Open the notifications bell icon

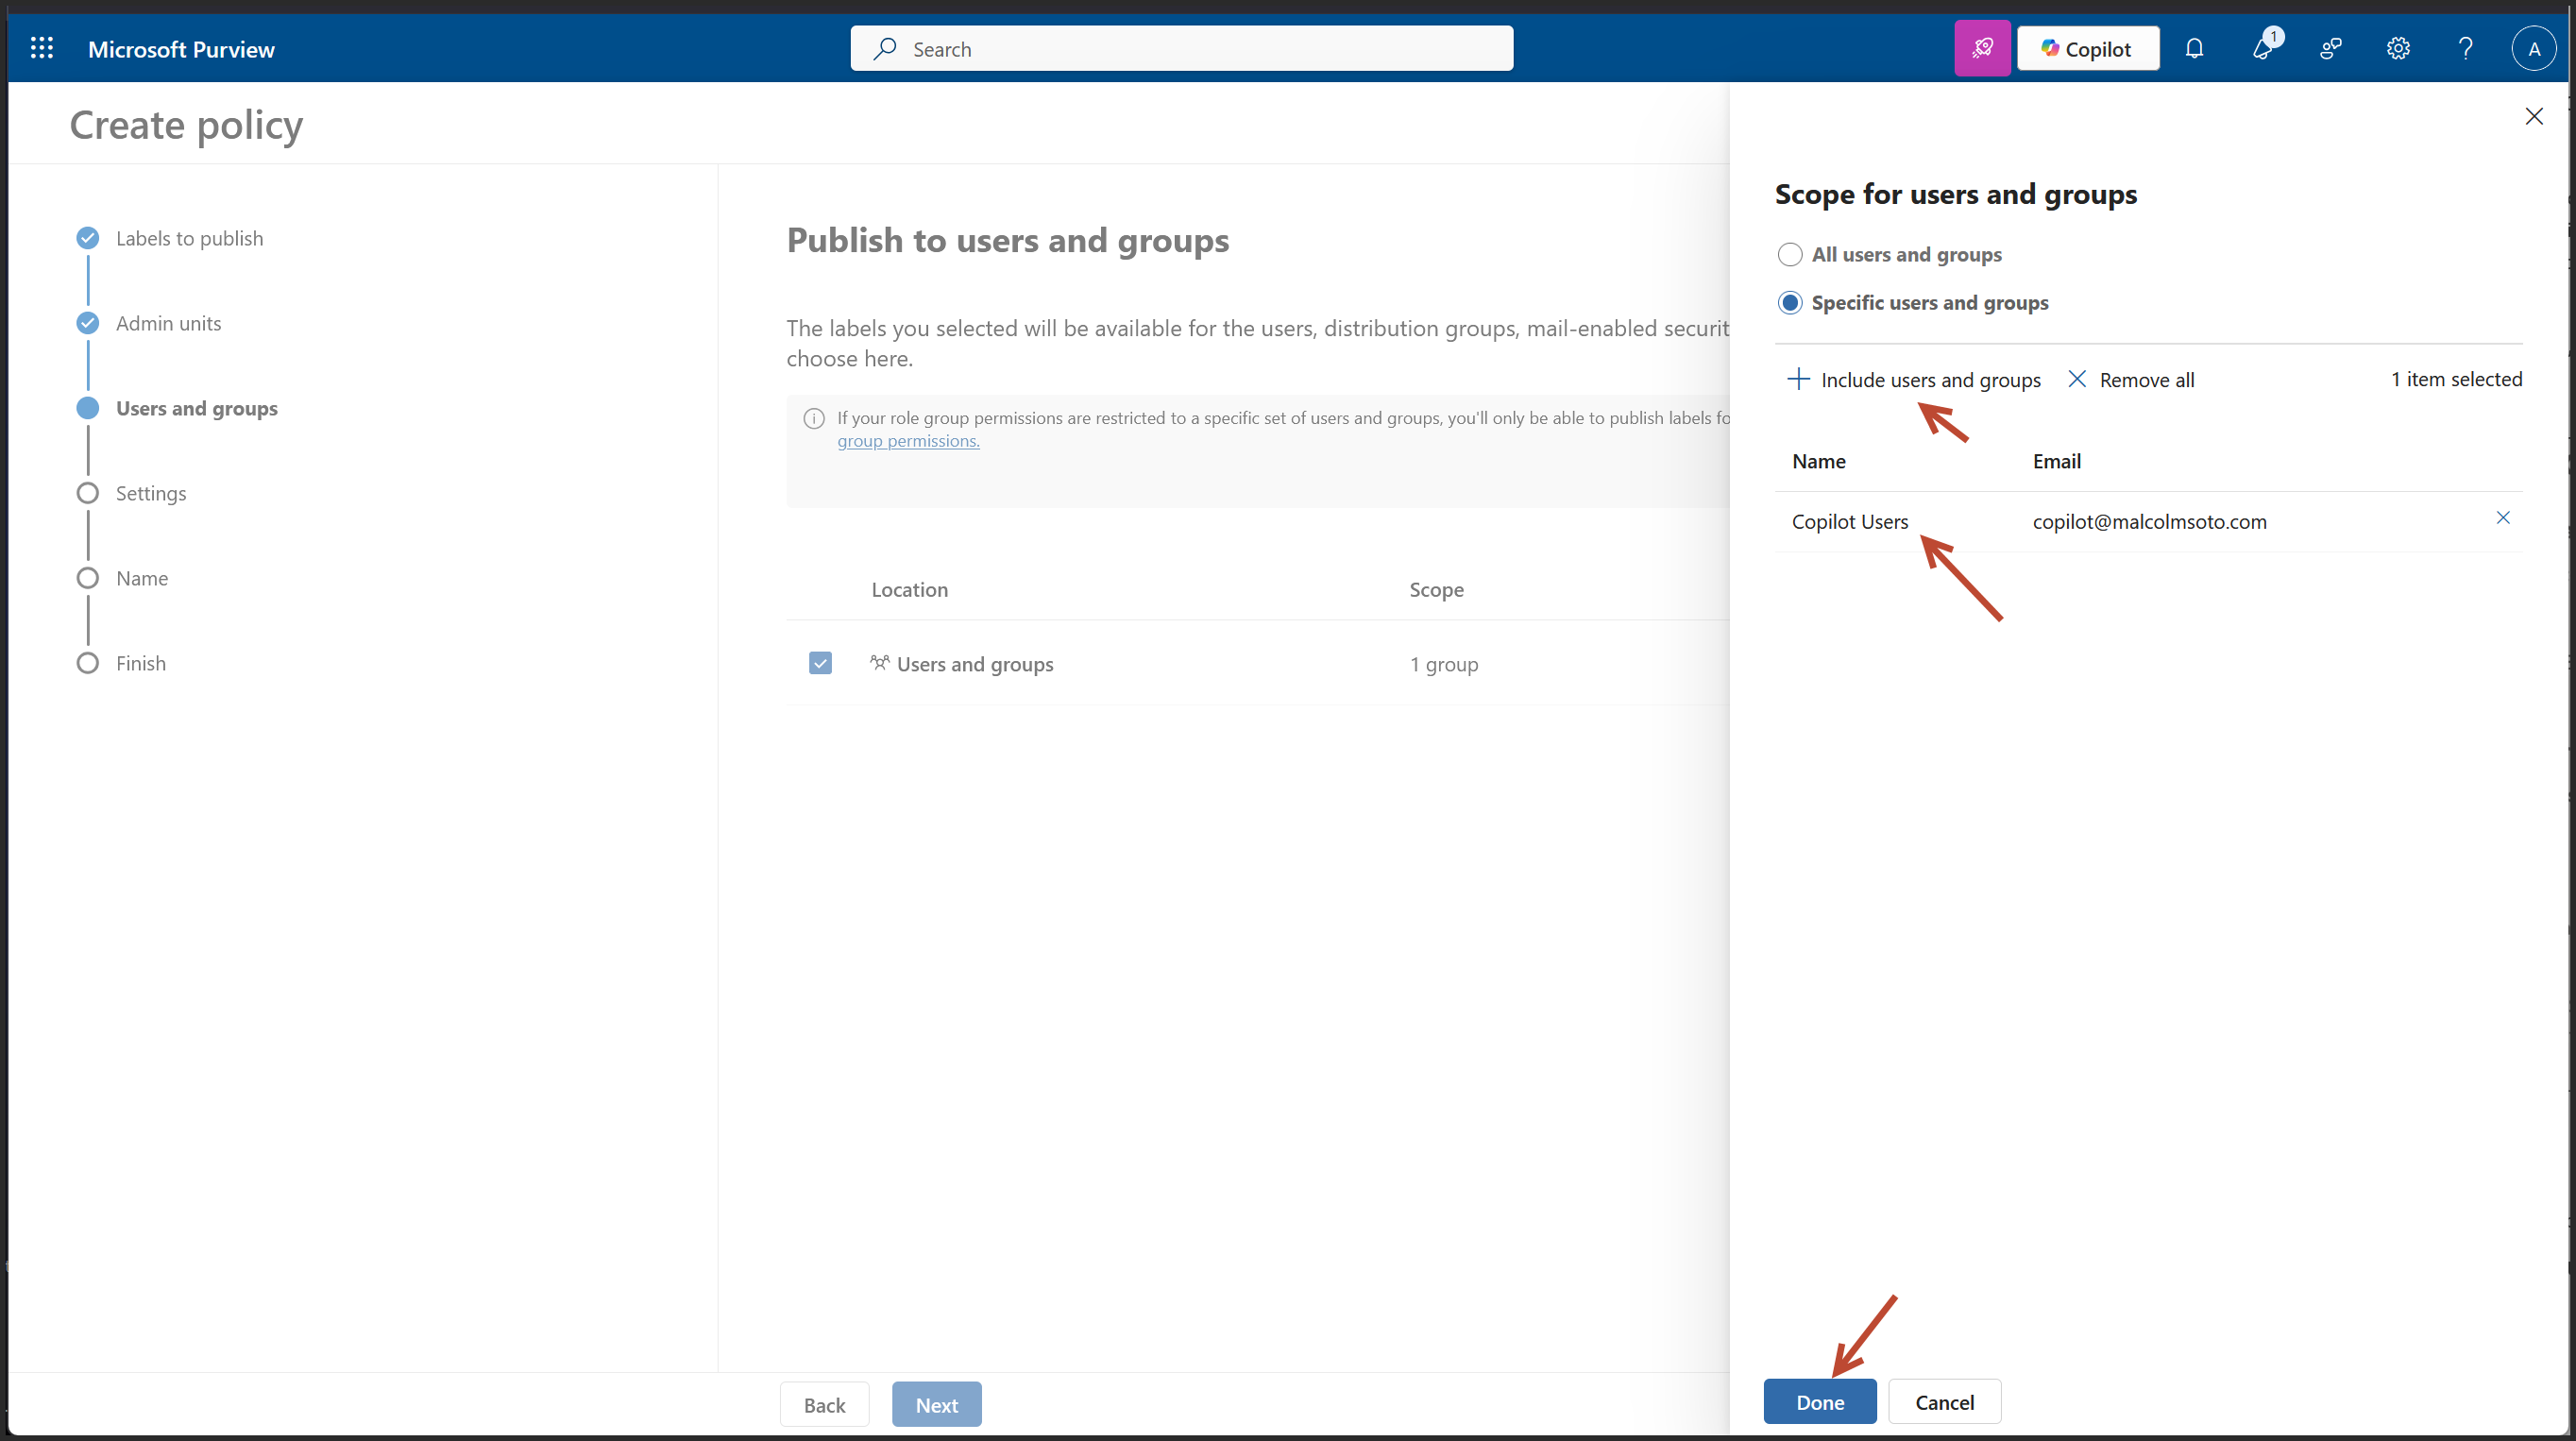coord(2194,48)
